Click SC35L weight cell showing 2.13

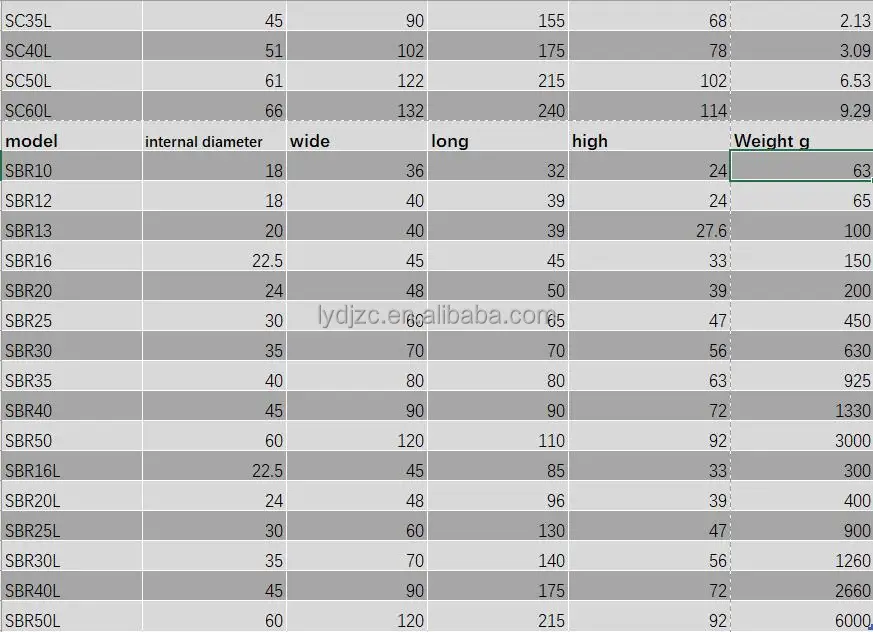pyautogui.click(x=800, y=21)
